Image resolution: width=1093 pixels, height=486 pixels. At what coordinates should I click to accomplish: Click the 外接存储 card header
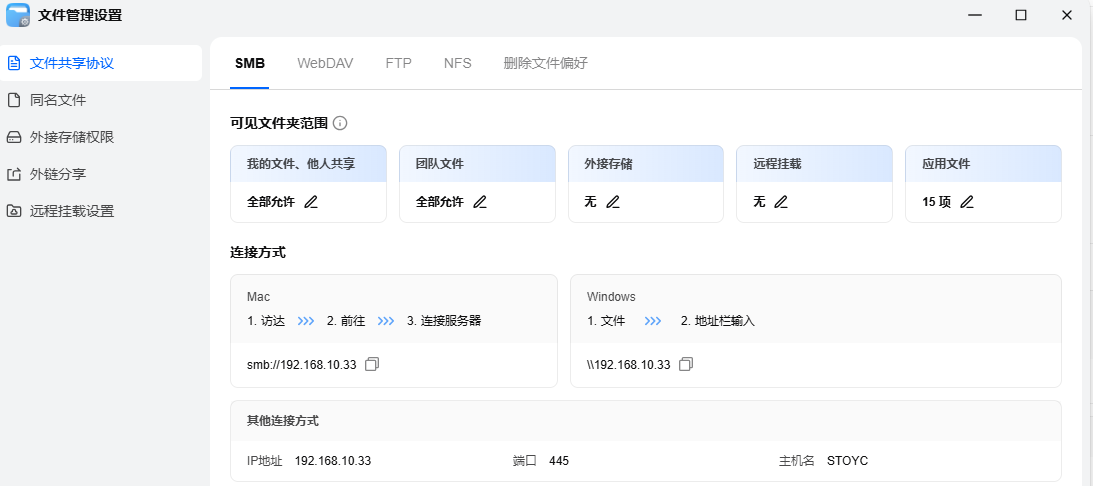(x=646, y=164)
